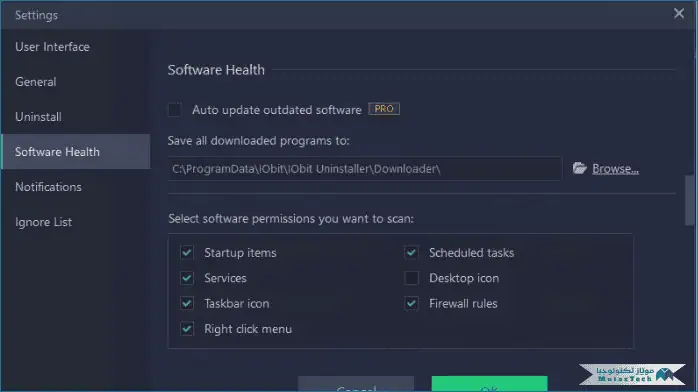Image resolution: width=698 pixels, height=392 pixels.
Task: Uncheck Scheduled tasks checkbox
Action: [x=412, y=253]
